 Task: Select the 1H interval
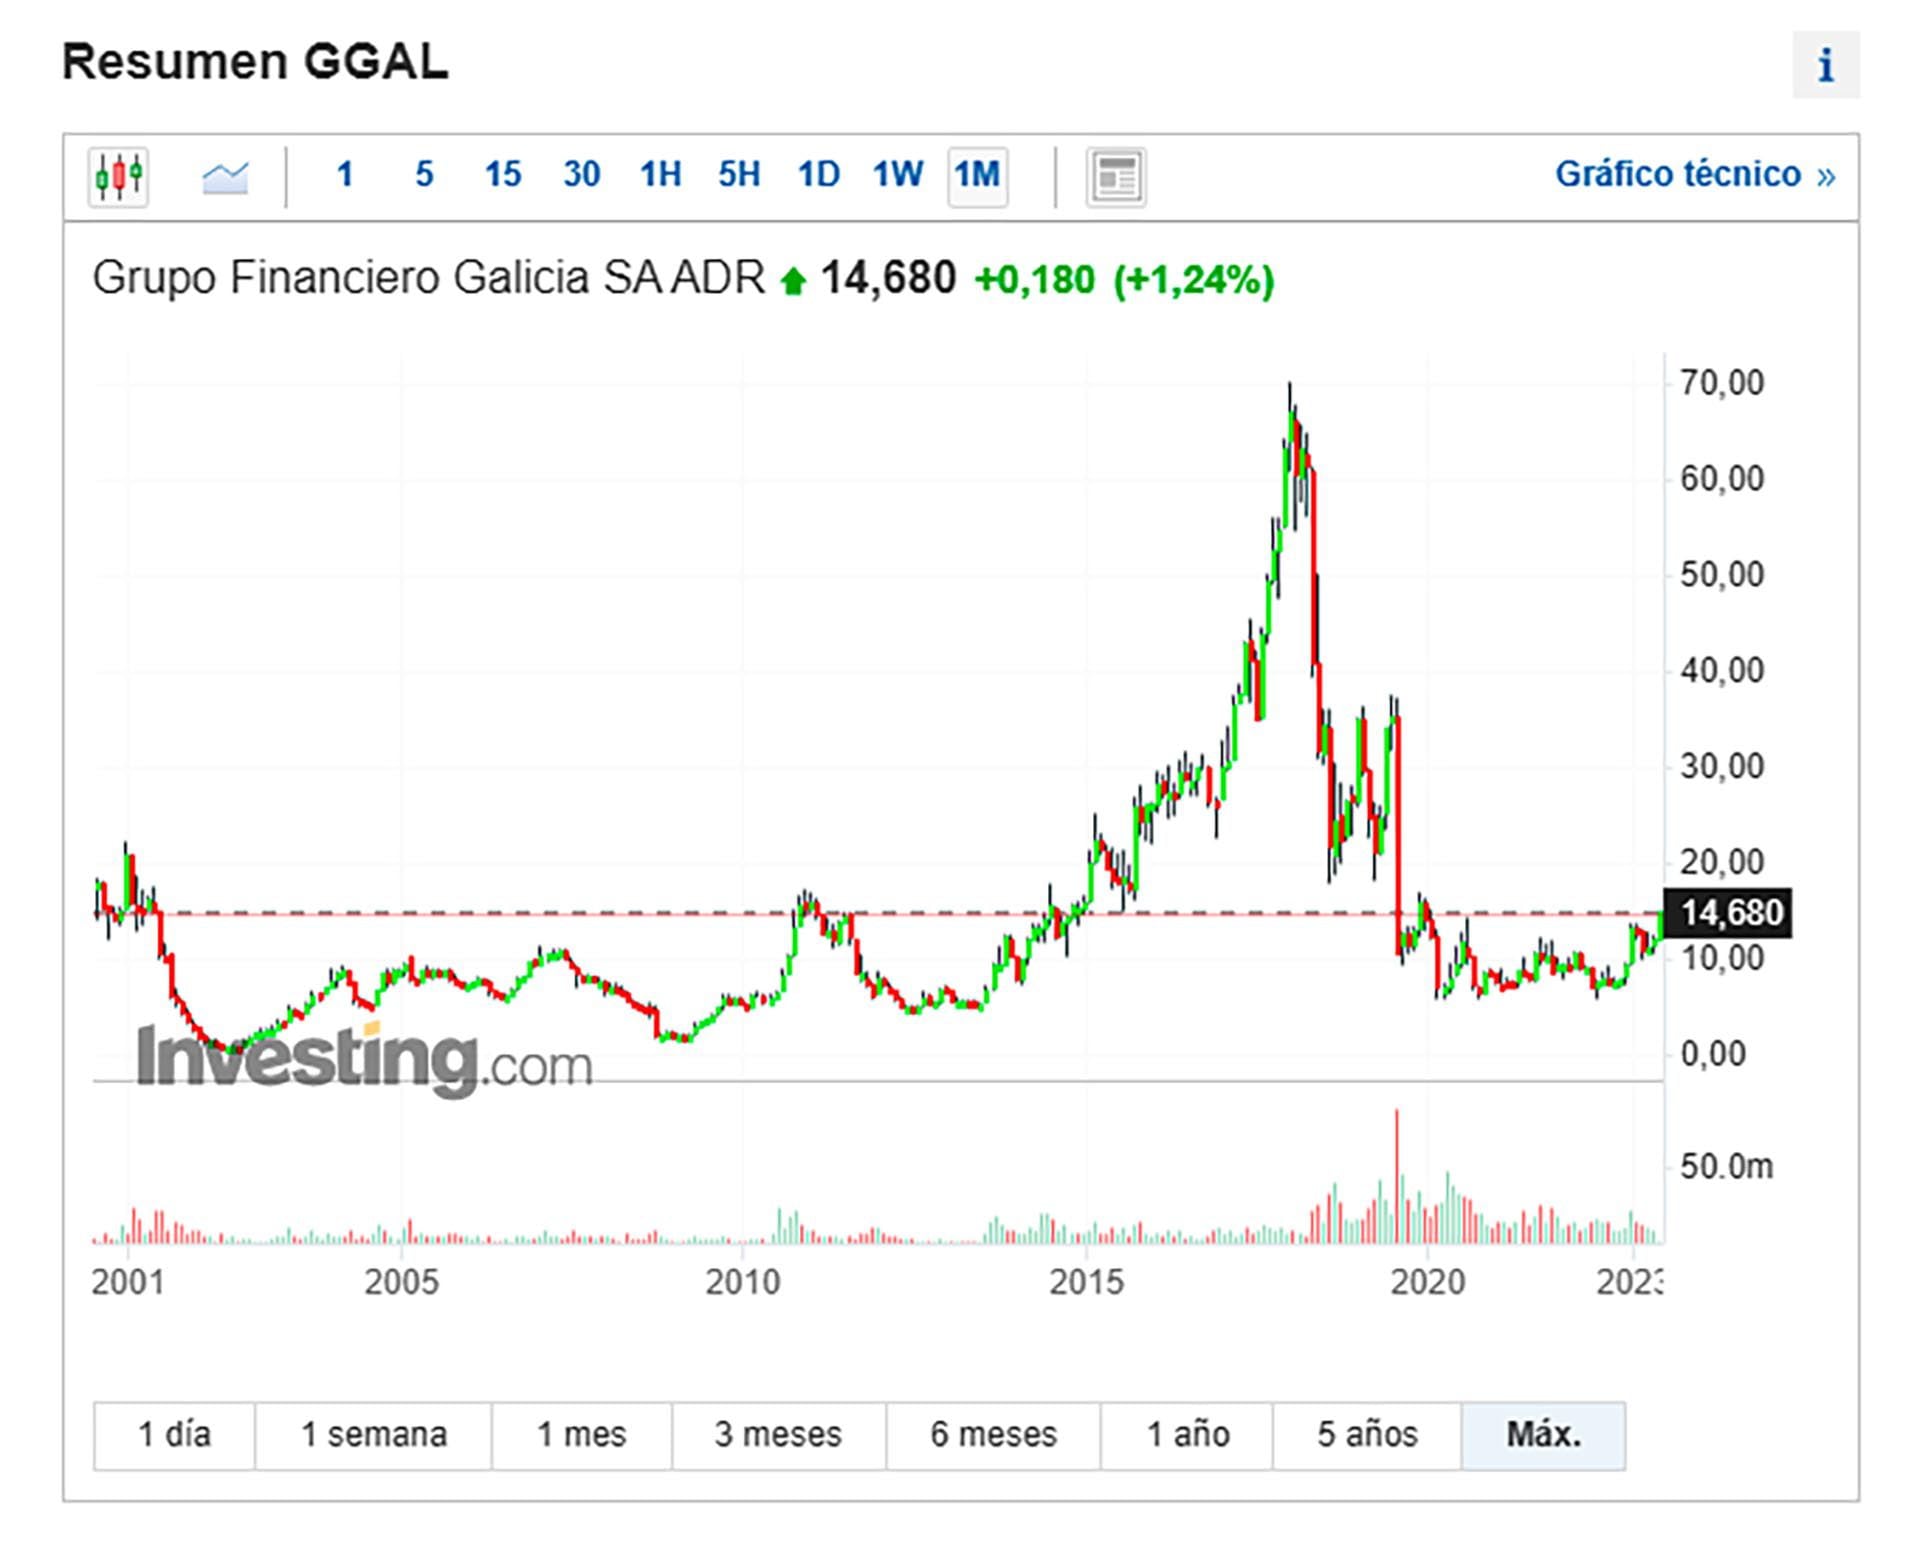(660, 175)
